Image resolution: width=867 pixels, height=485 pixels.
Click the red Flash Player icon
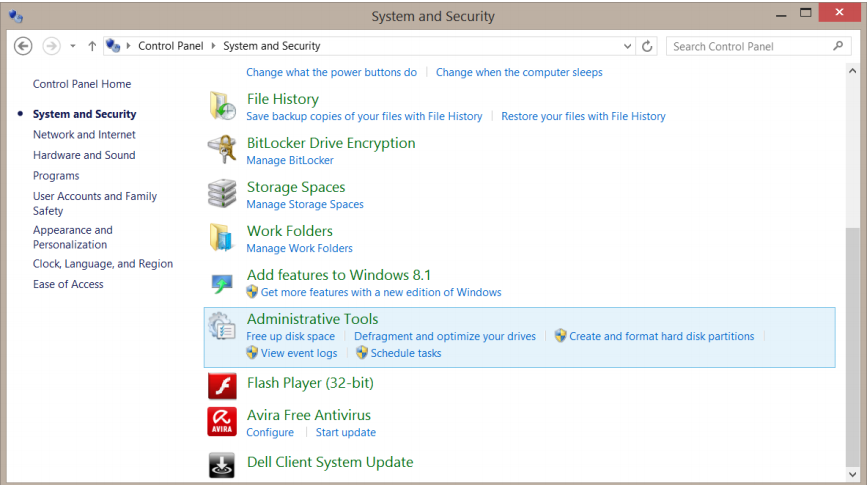tap(222, 385)
